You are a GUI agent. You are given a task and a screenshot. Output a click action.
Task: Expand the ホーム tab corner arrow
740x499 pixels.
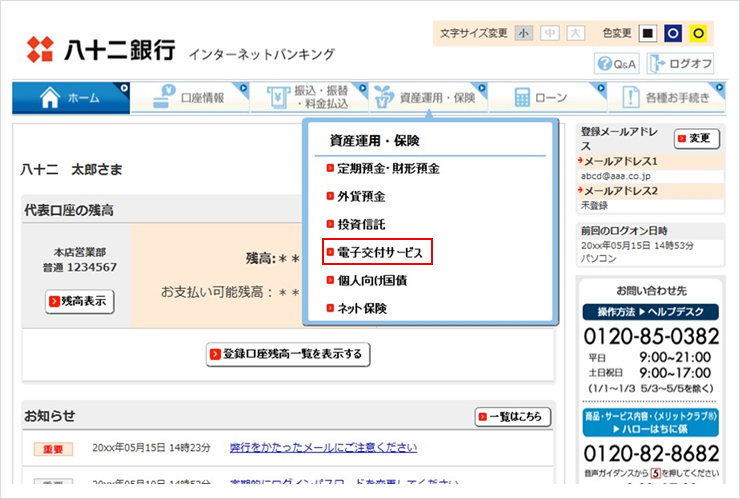(124, 88)
